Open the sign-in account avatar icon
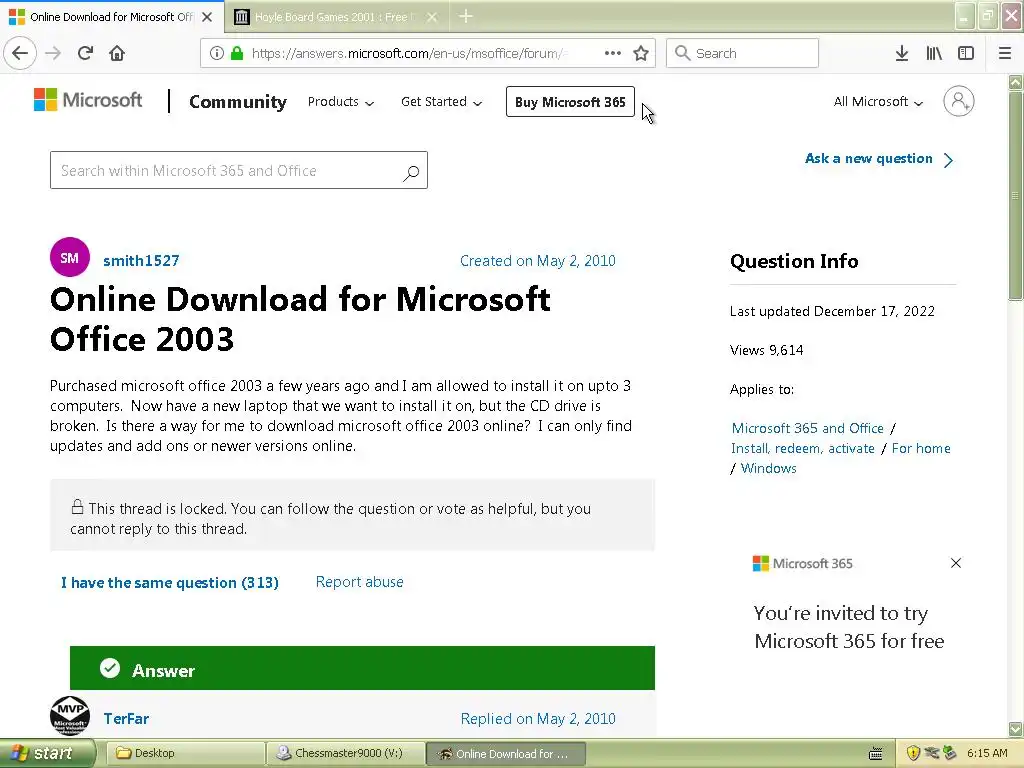Image resolution: width=1024 pixels, height=768 pixels. [x=959, y=101]
